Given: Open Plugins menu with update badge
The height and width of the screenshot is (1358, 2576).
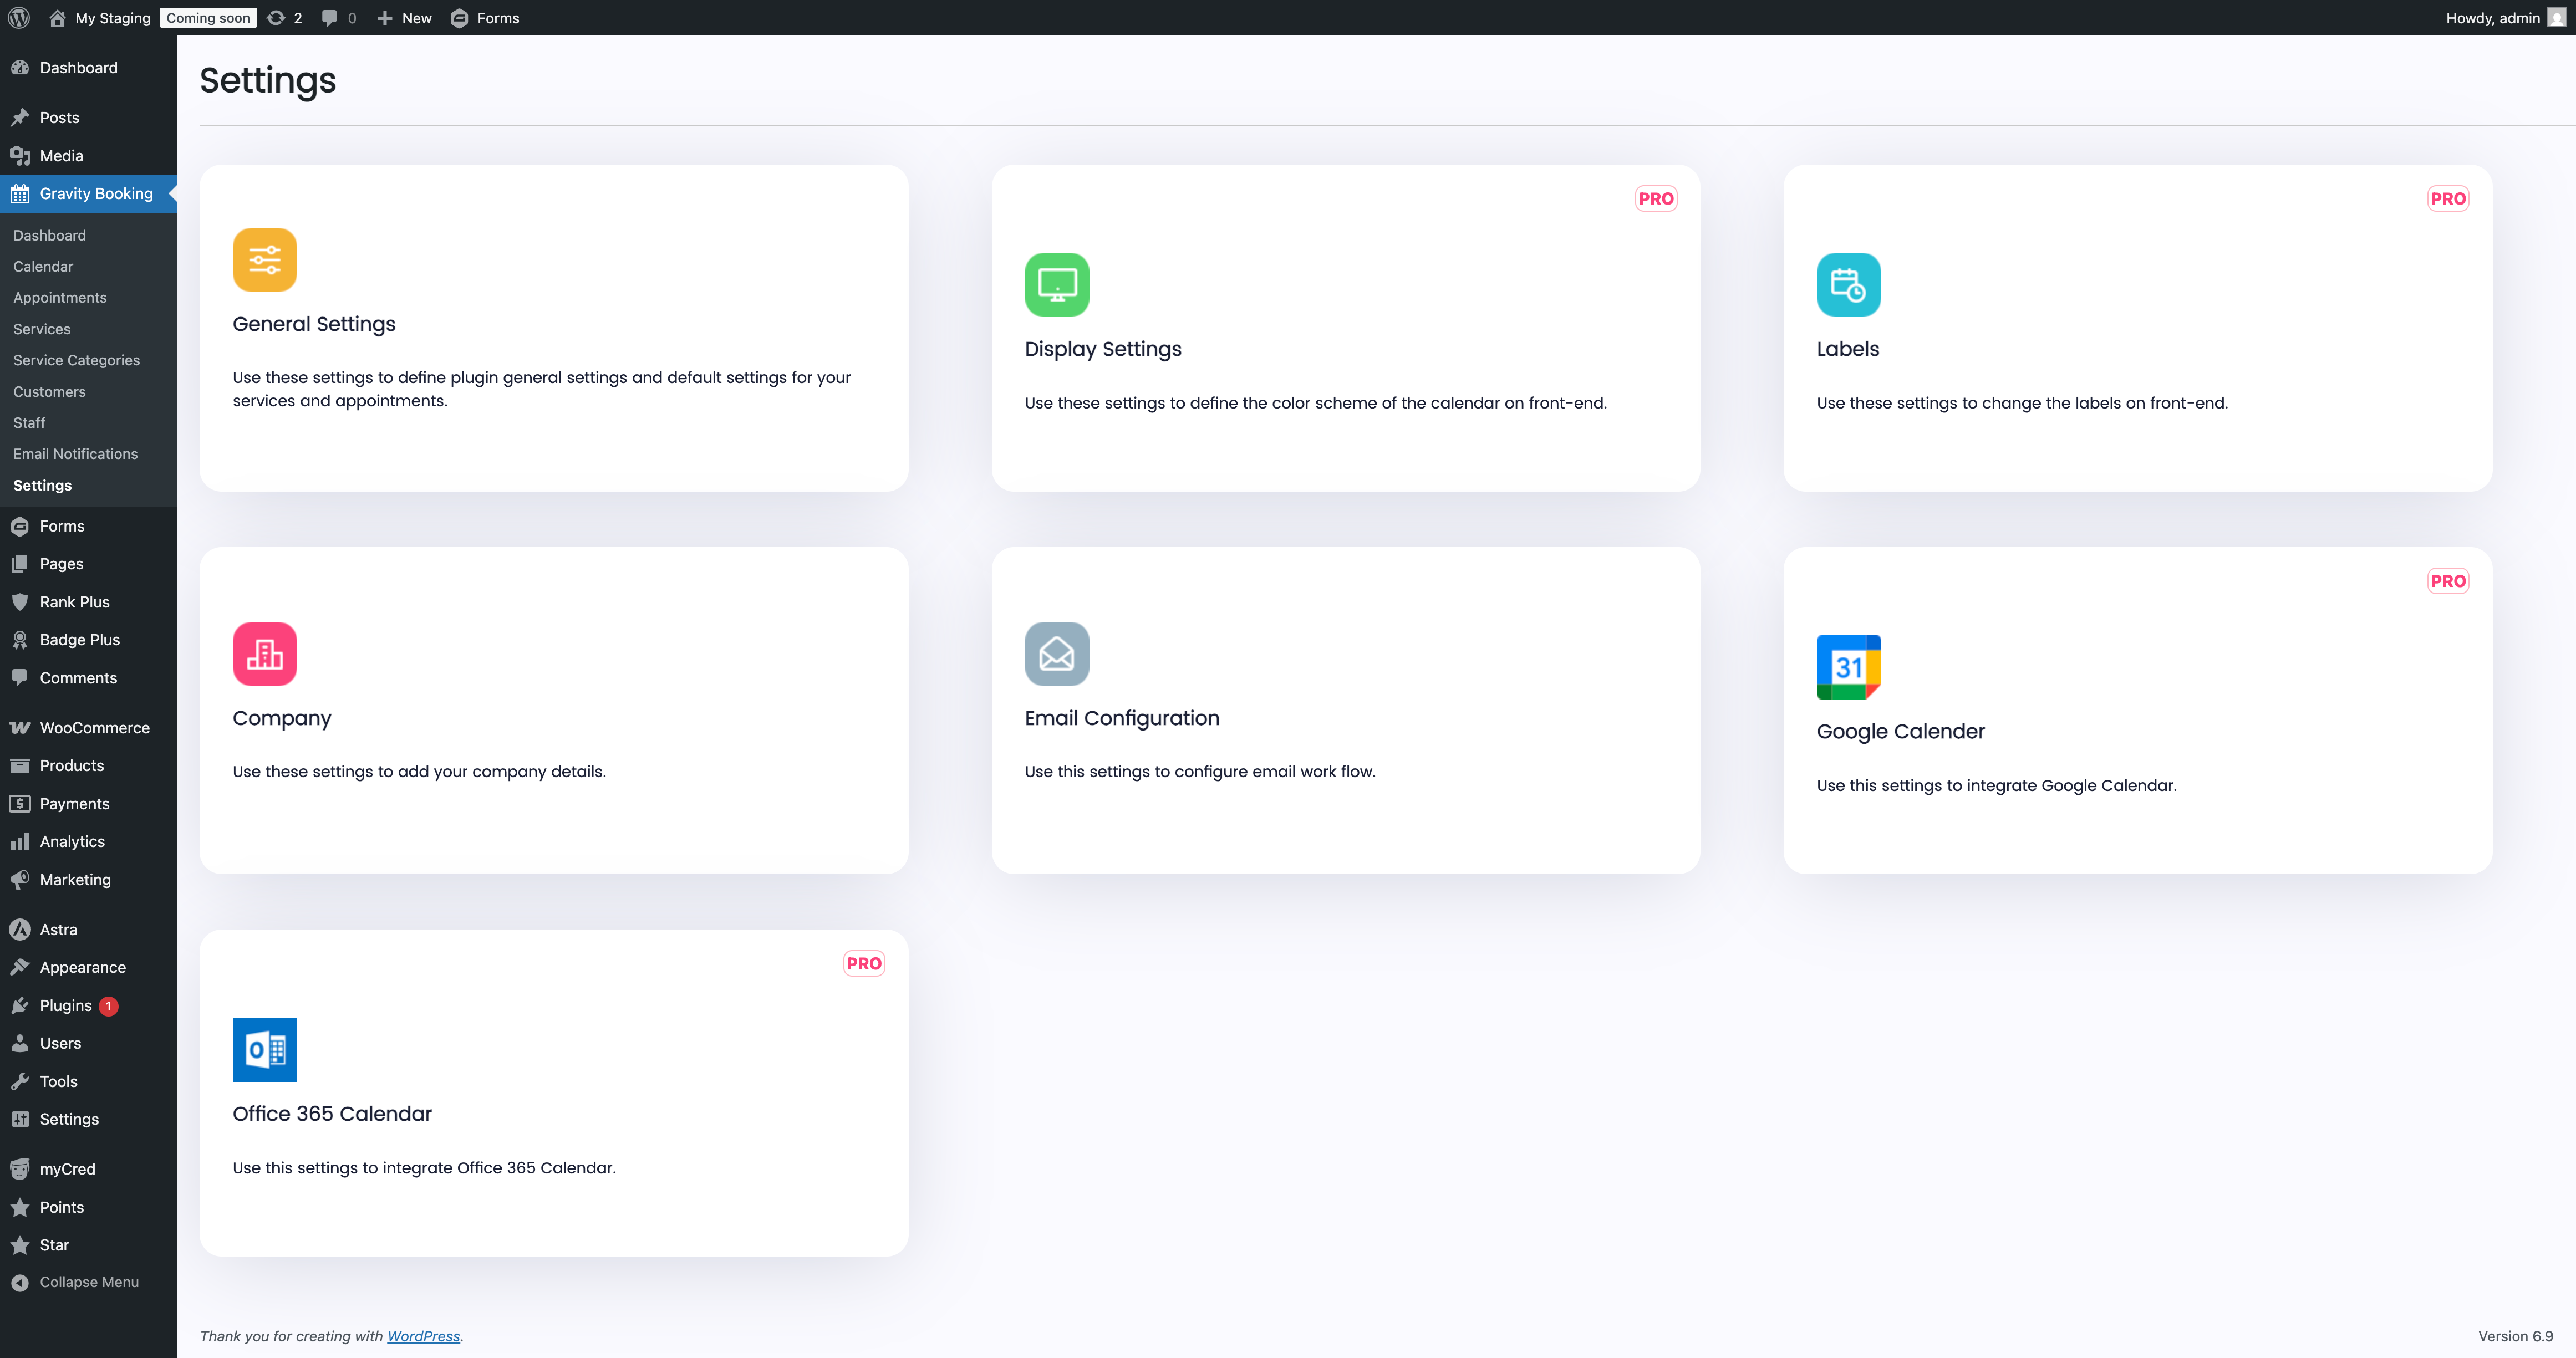Looking at the screenshot, I should 66,1006.
